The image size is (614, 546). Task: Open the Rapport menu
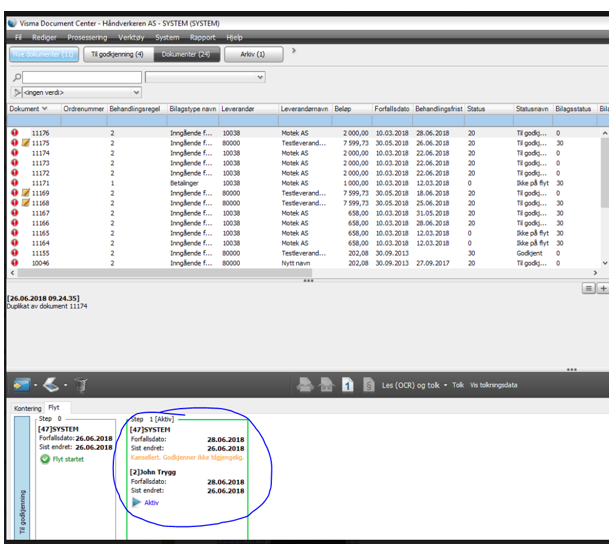pyautogui.click(x=202, y=37)
